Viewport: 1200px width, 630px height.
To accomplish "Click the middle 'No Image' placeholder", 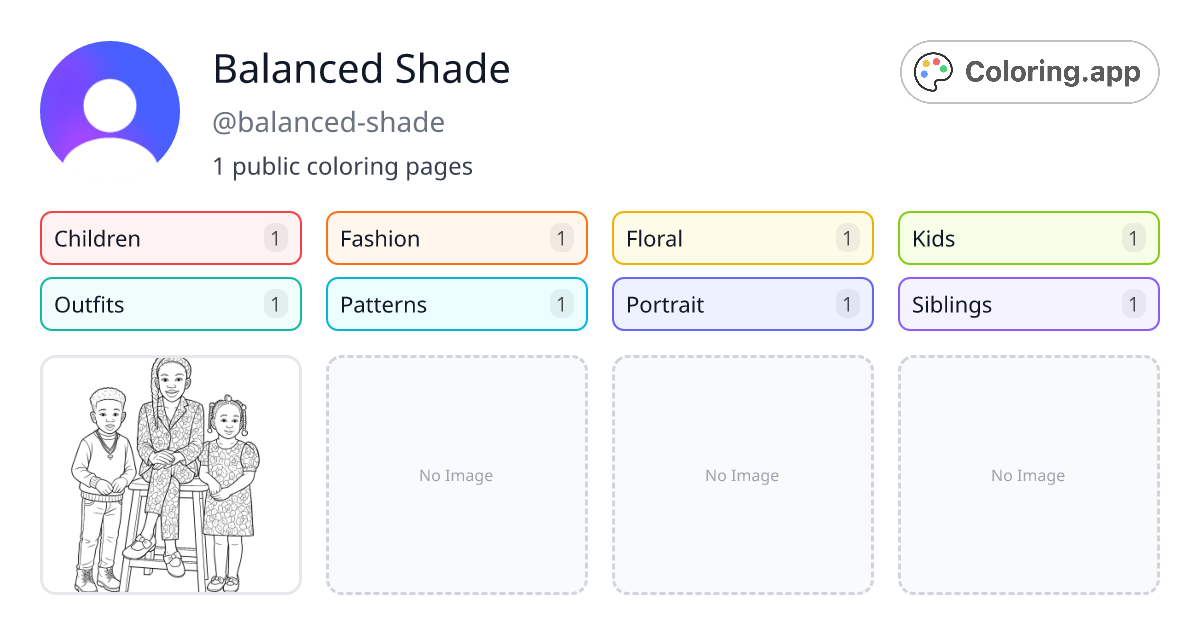I will 742,475.
